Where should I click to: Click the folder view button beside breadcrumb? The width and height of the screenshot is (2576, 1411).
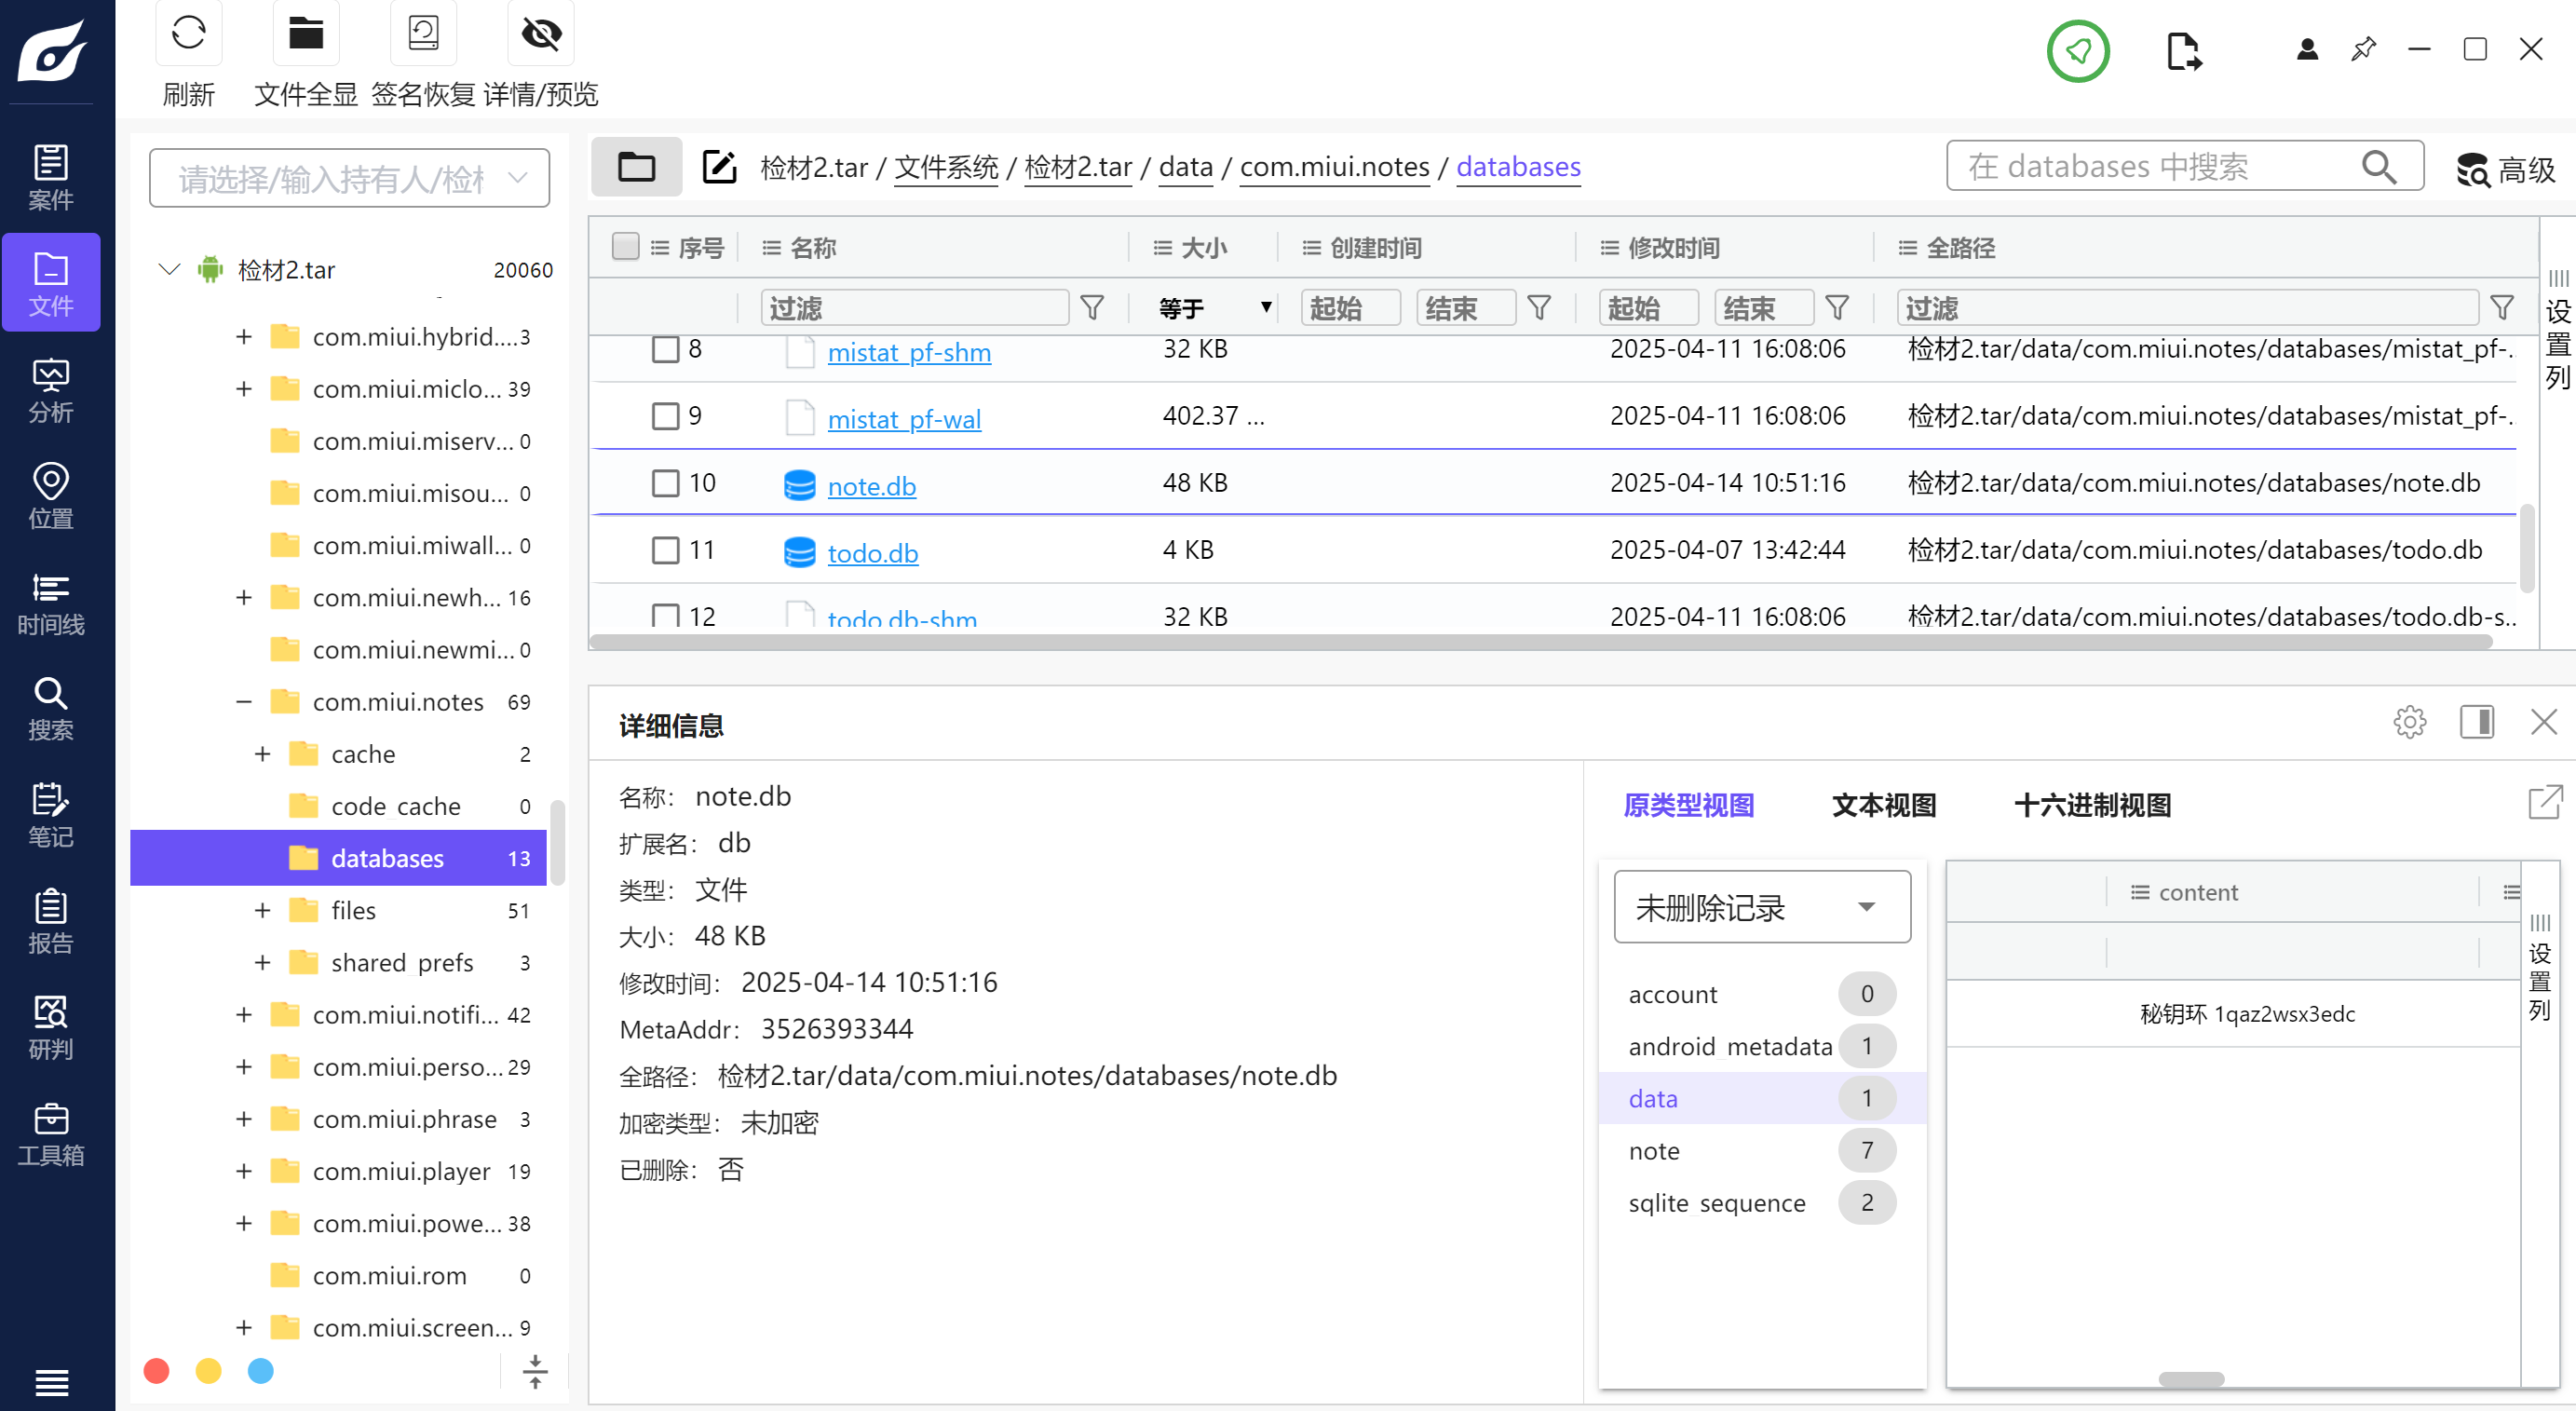pyautogui.click(x=636, y=166)
